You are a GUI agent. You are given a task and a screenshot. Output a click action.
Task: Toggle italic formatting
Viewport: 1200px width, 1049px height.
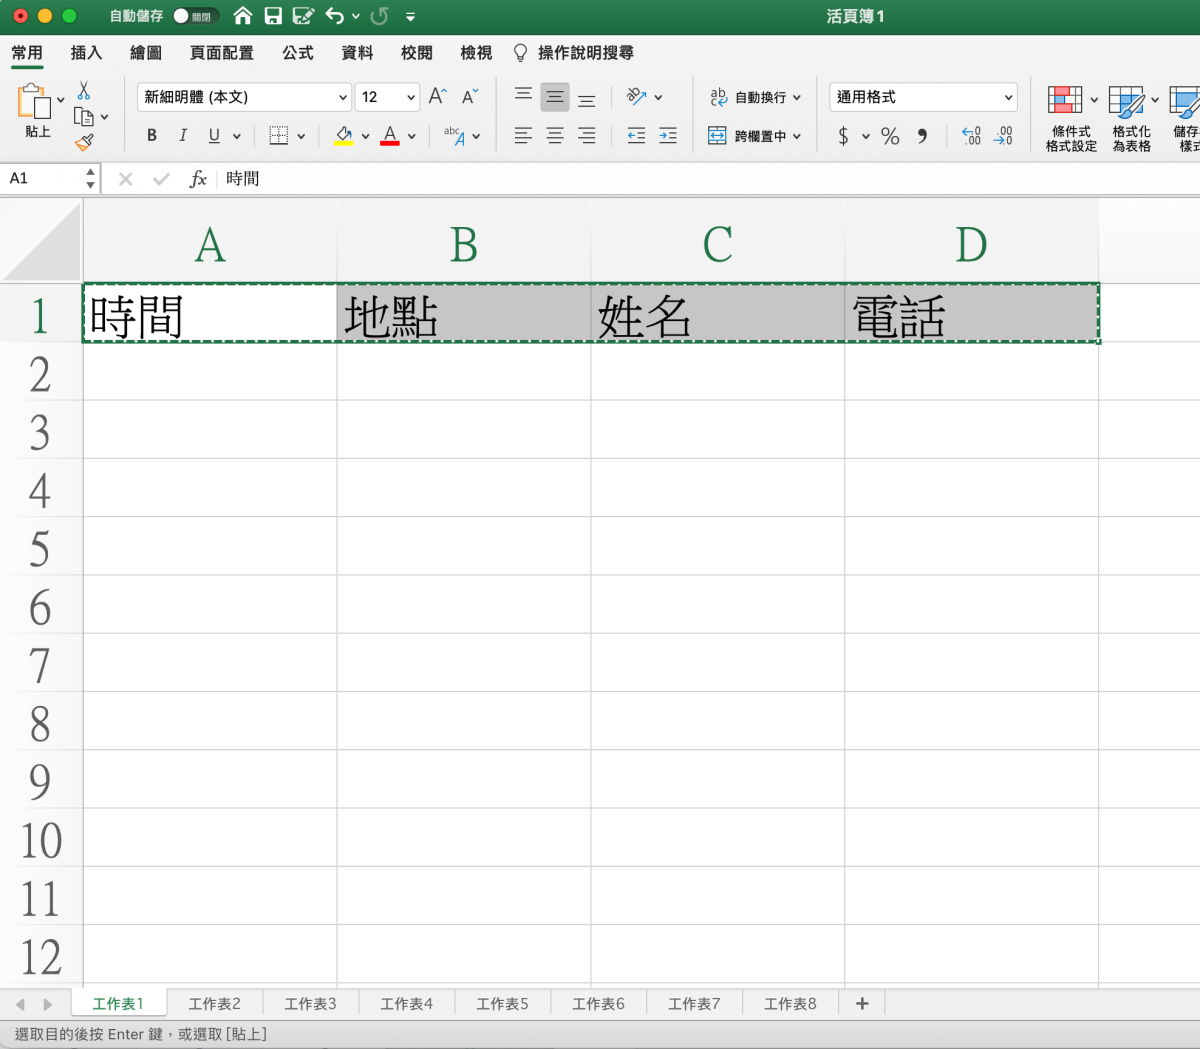183,136
